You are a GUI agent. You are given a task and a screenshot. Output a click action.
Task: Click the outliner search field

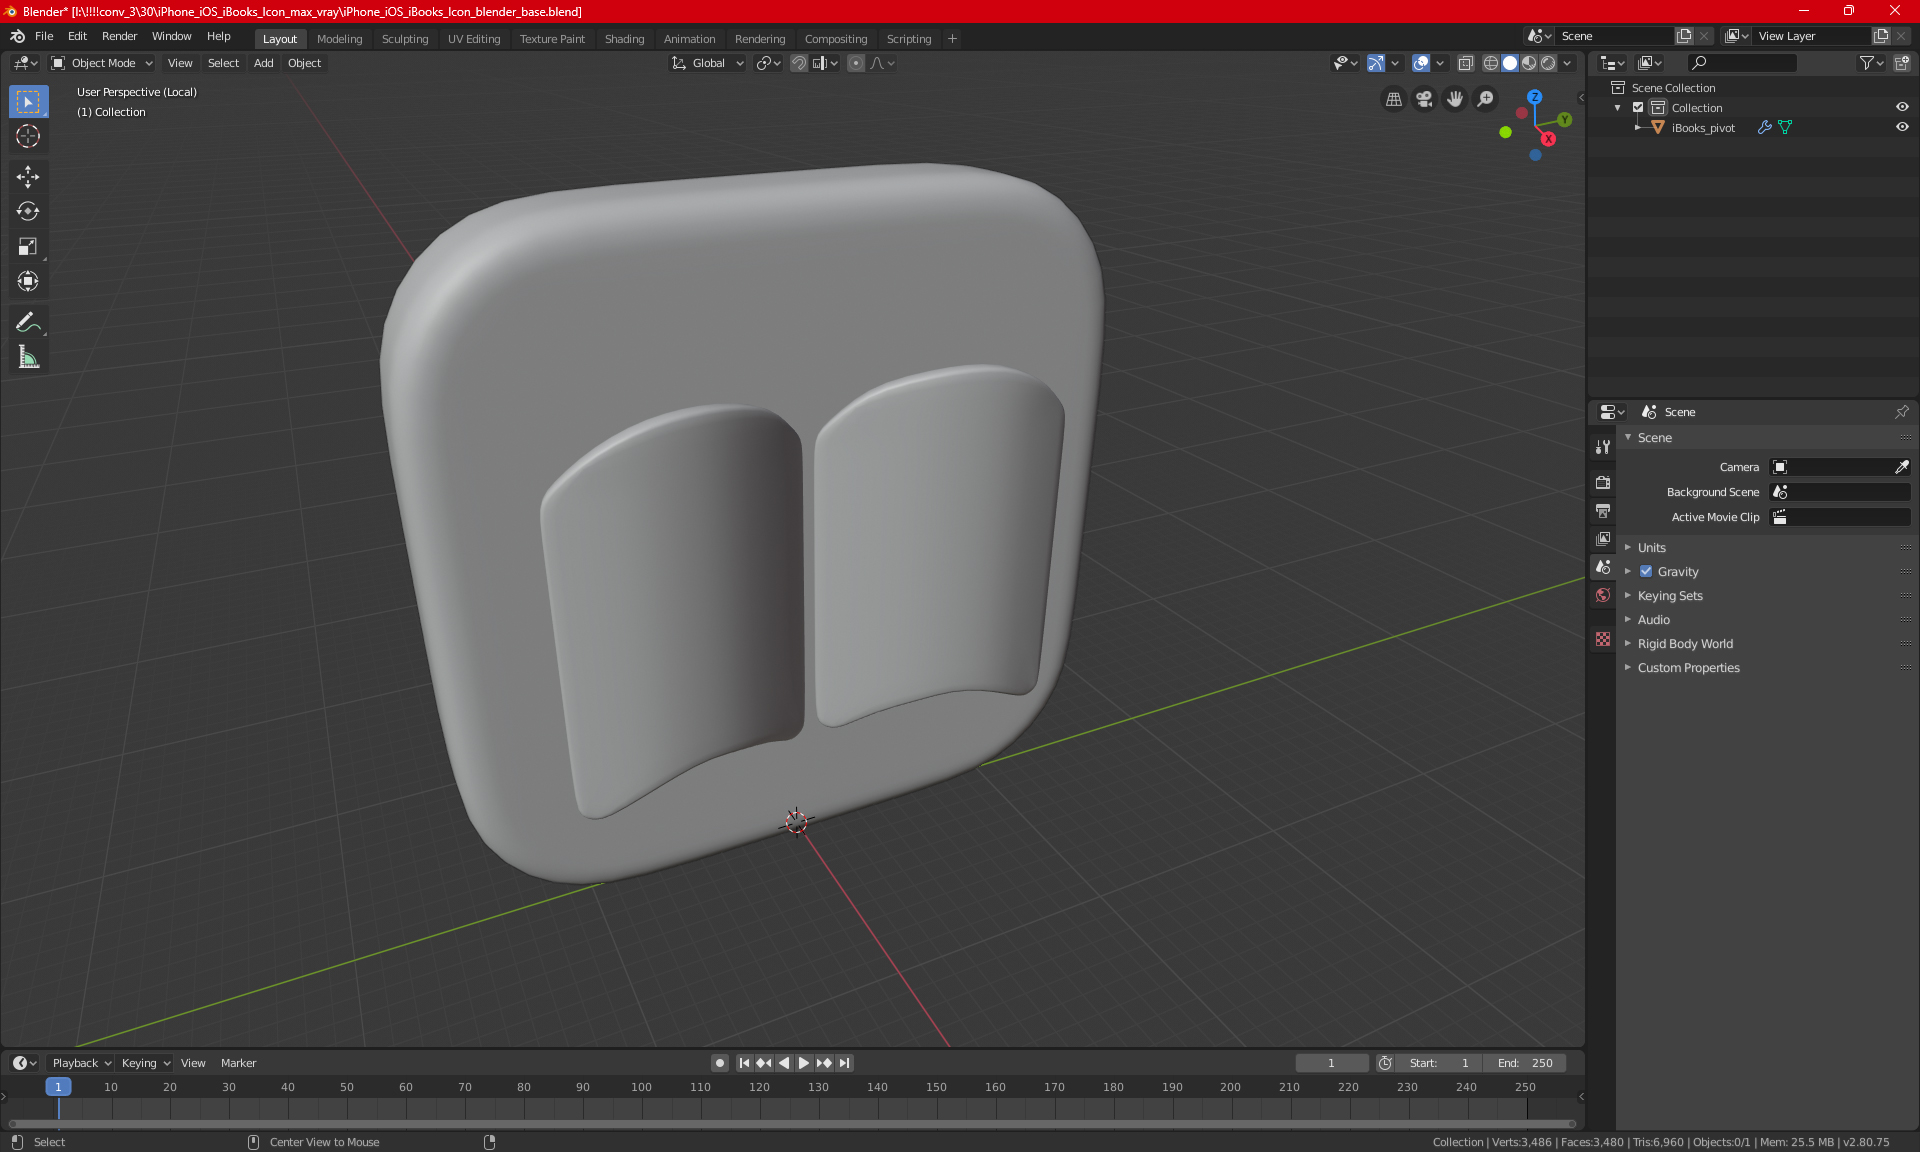(1742, 63)
